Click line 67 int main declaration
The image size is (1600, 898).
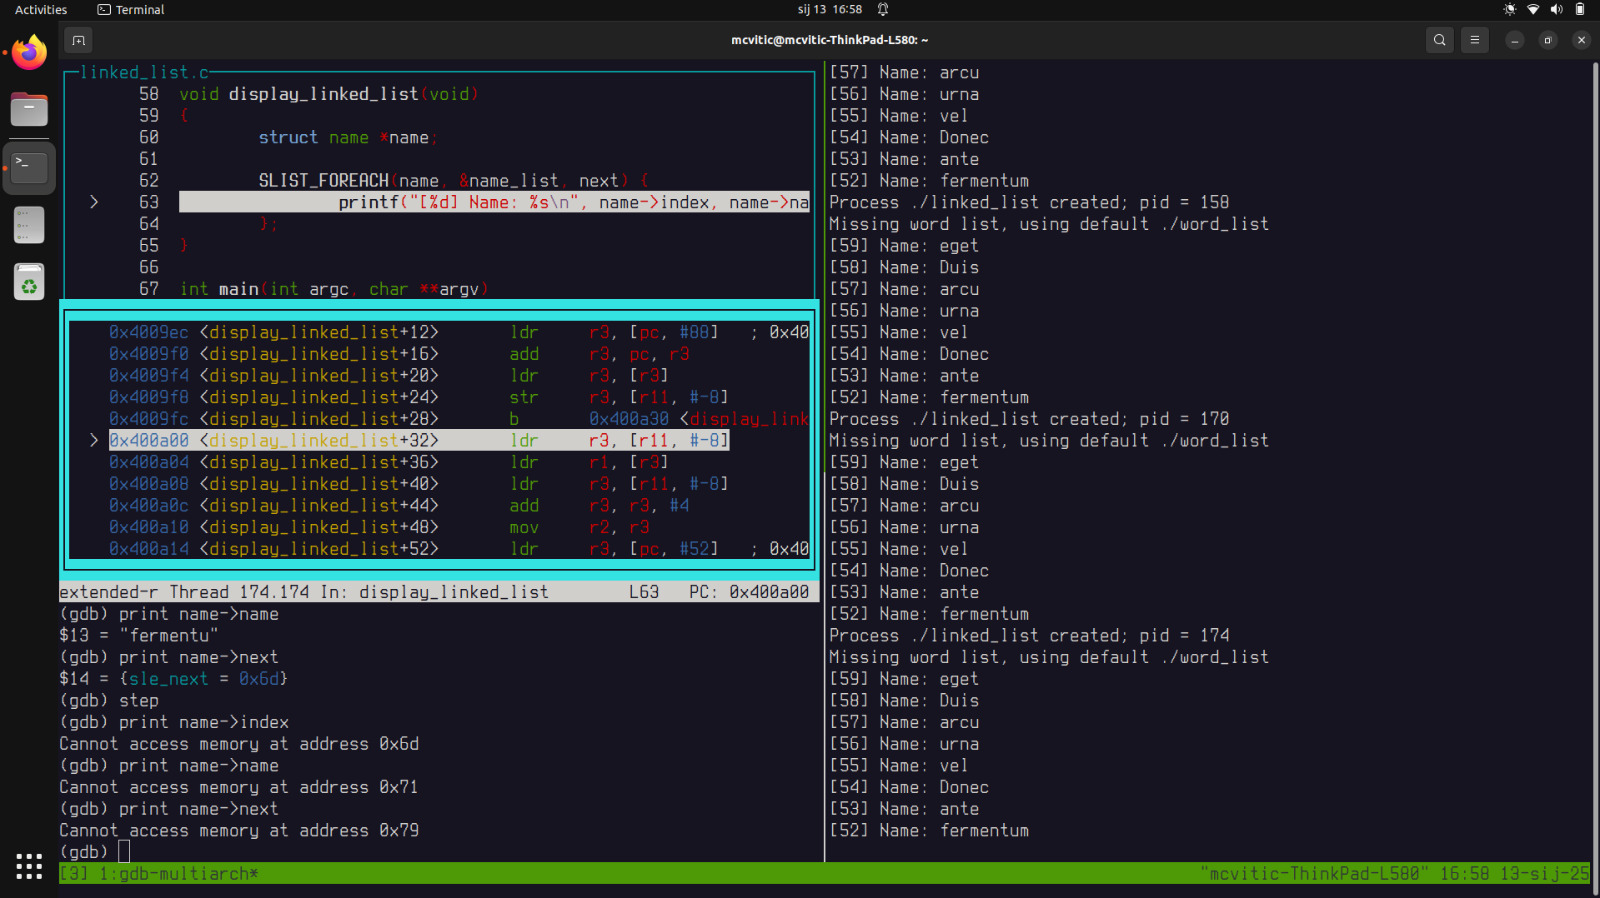(334, 289)
